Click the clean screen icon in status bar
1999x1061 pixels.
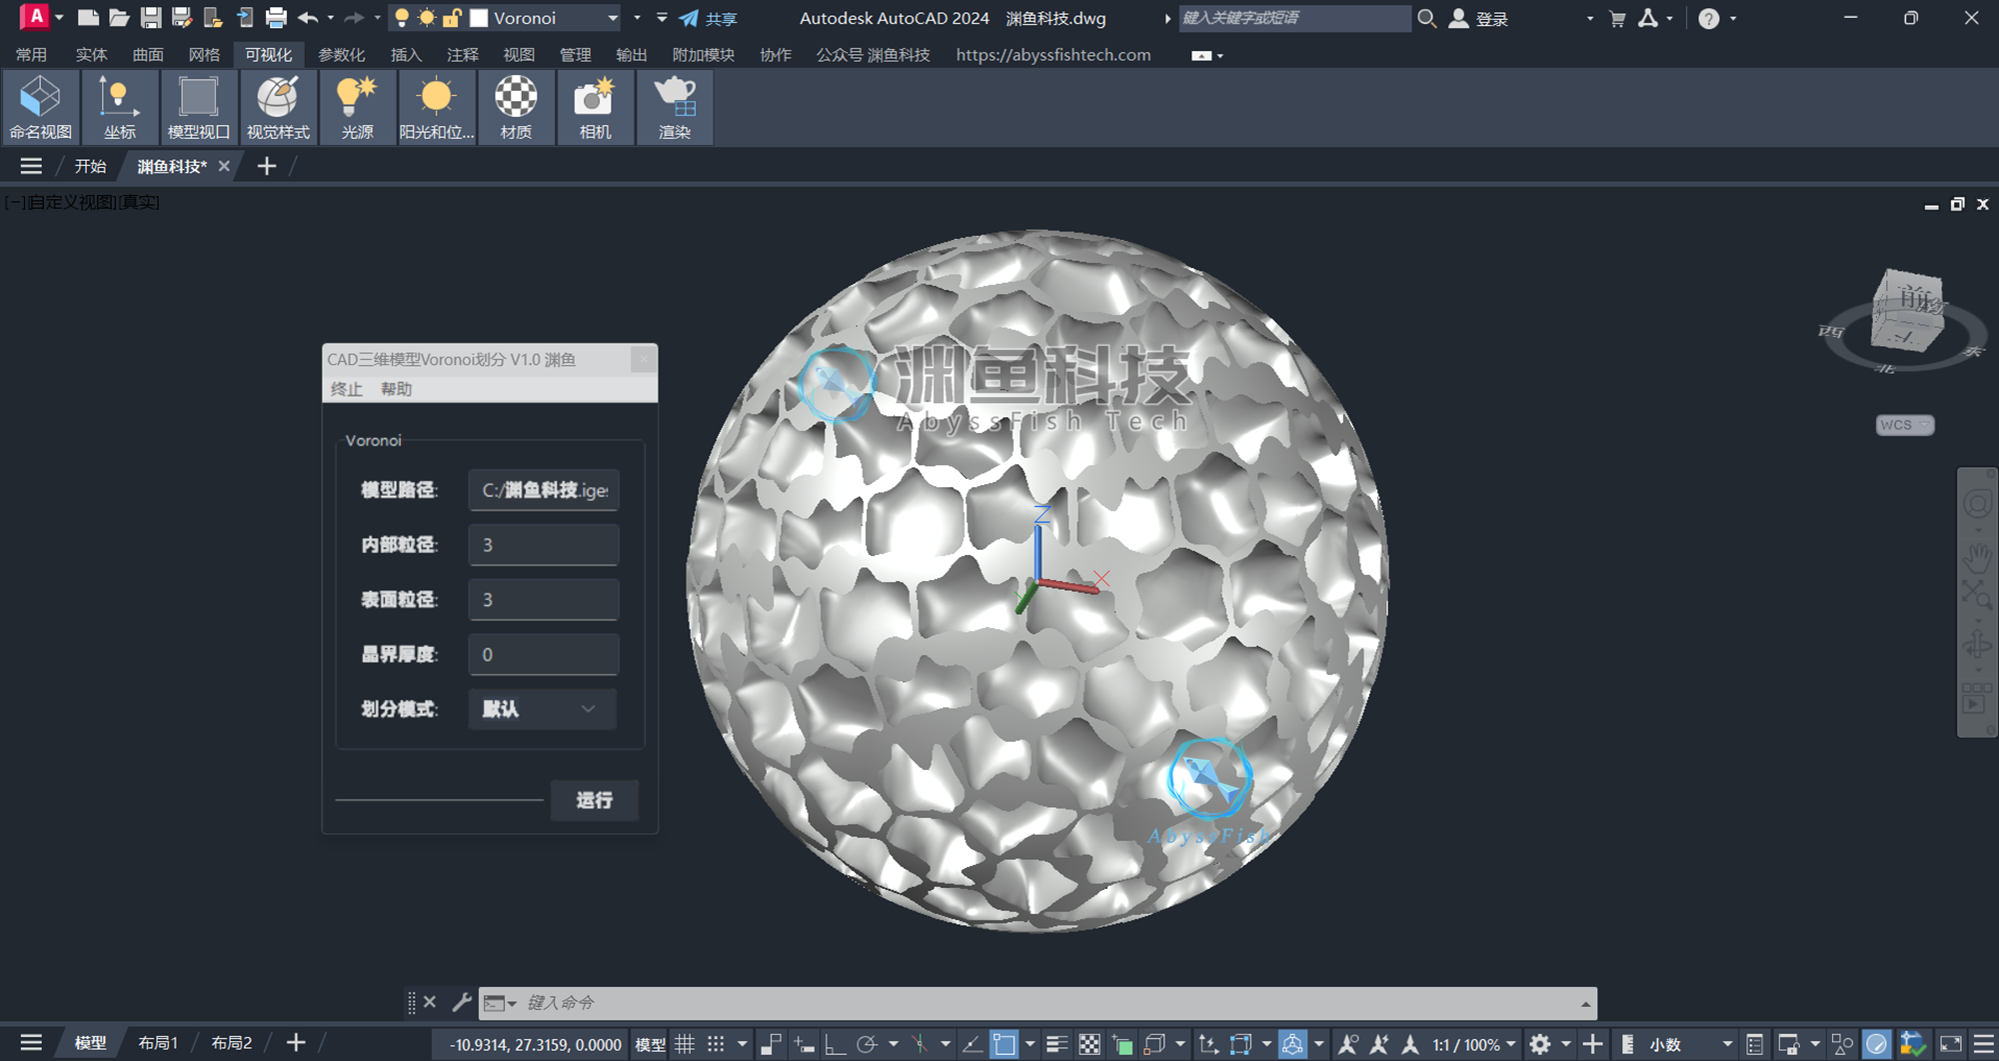click(x=1950, y=1044)
